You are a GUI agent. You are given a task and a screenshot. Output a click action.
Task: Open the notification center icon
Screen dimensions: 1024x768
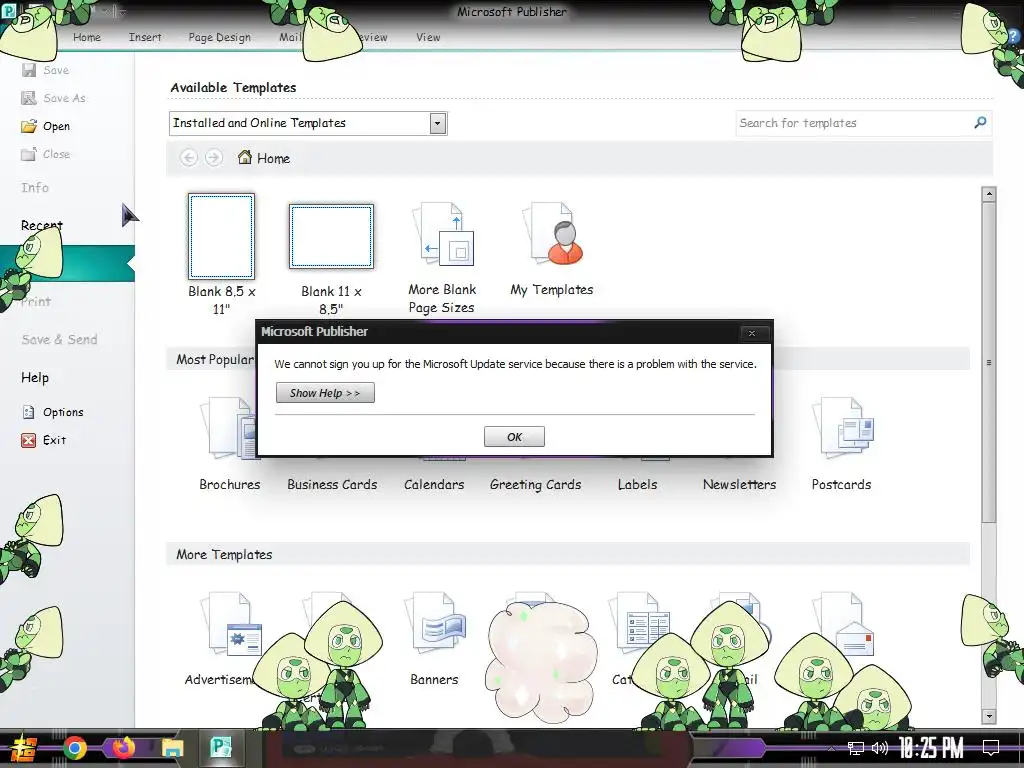pos(991,747)
